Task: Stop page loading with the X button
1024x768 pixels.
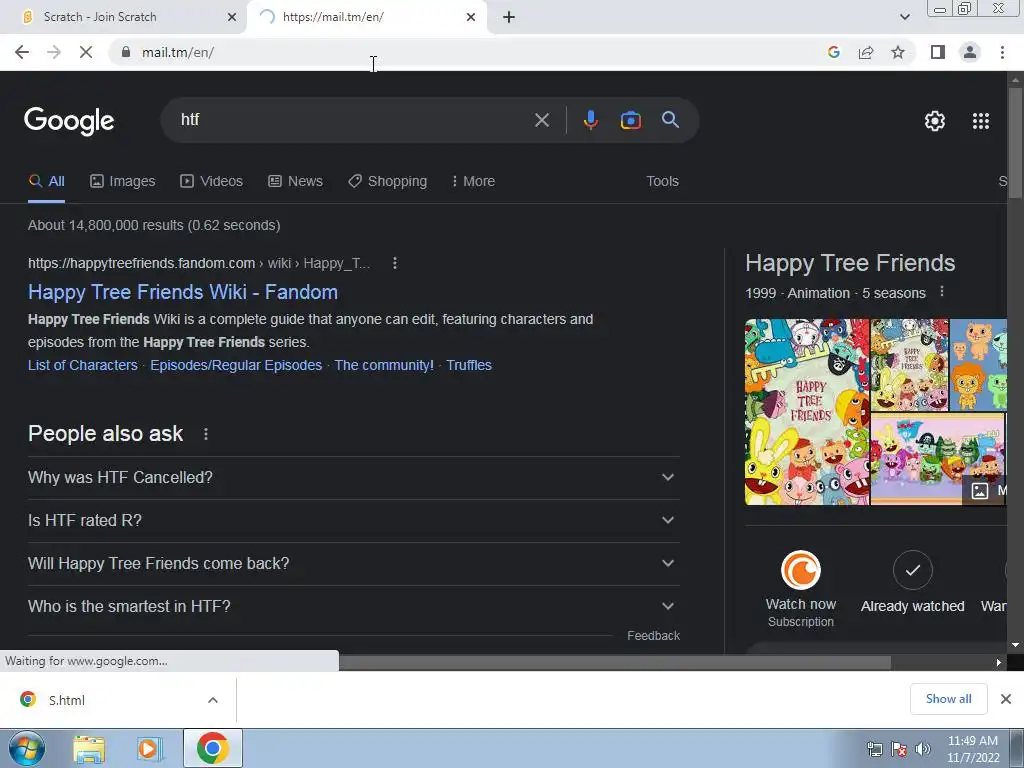Action: [86, 52]
